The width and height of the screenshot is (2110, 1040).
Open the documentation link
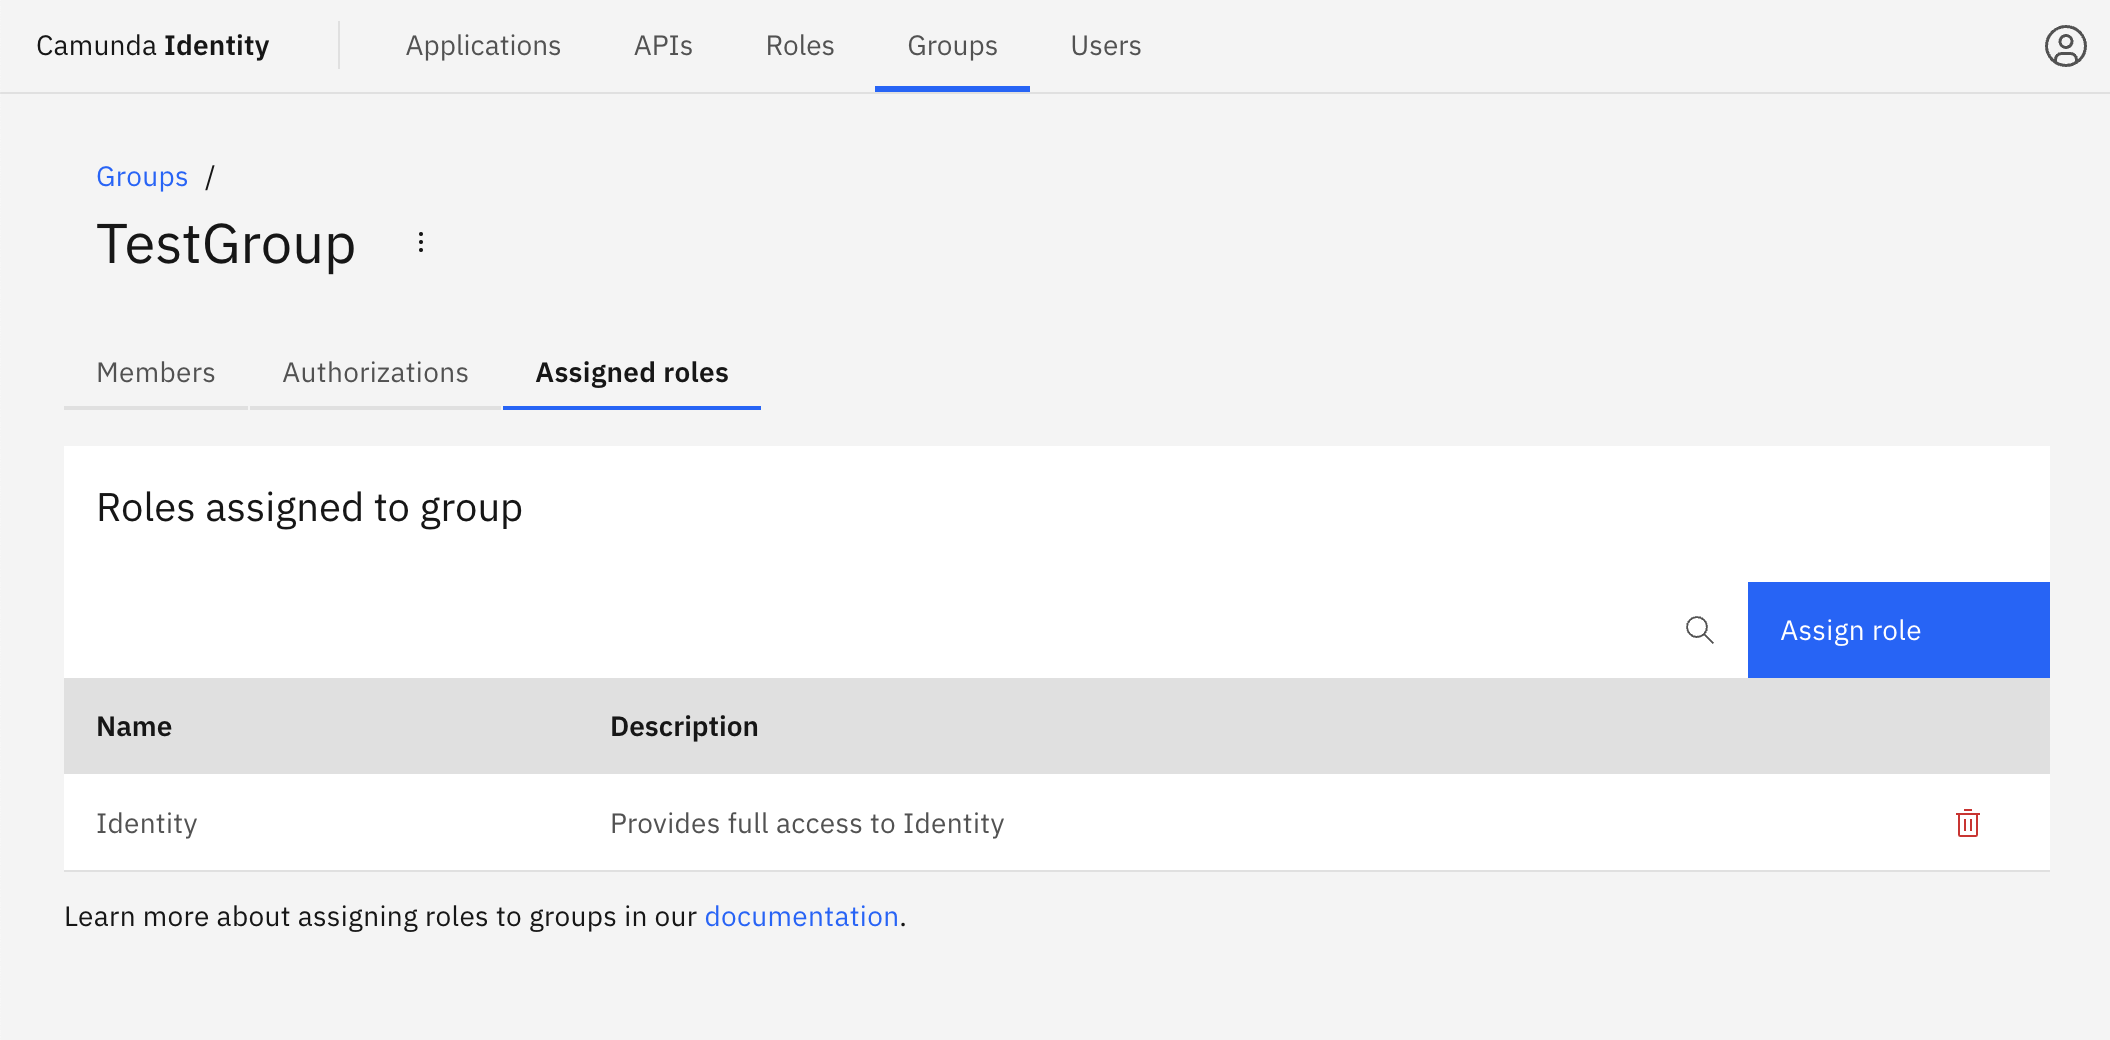[801, 915]
